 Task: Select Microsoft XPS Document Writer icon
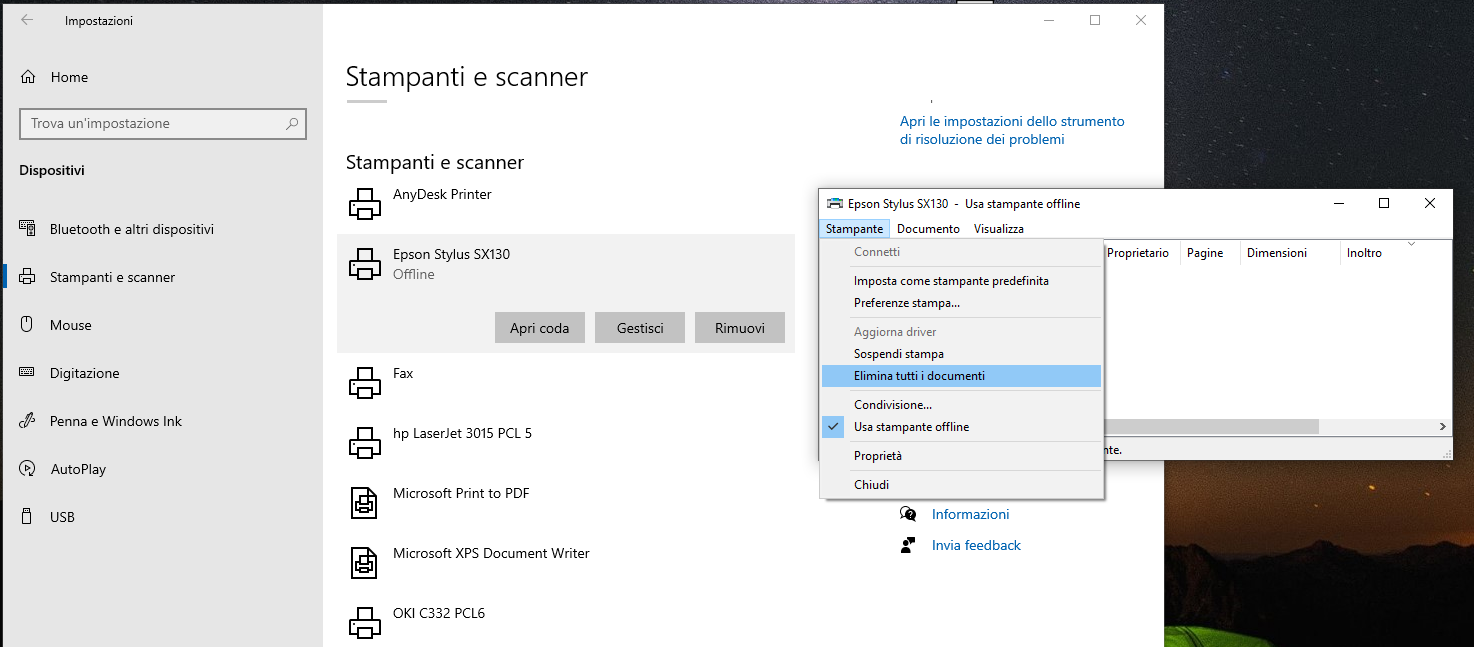click(365, 563)
